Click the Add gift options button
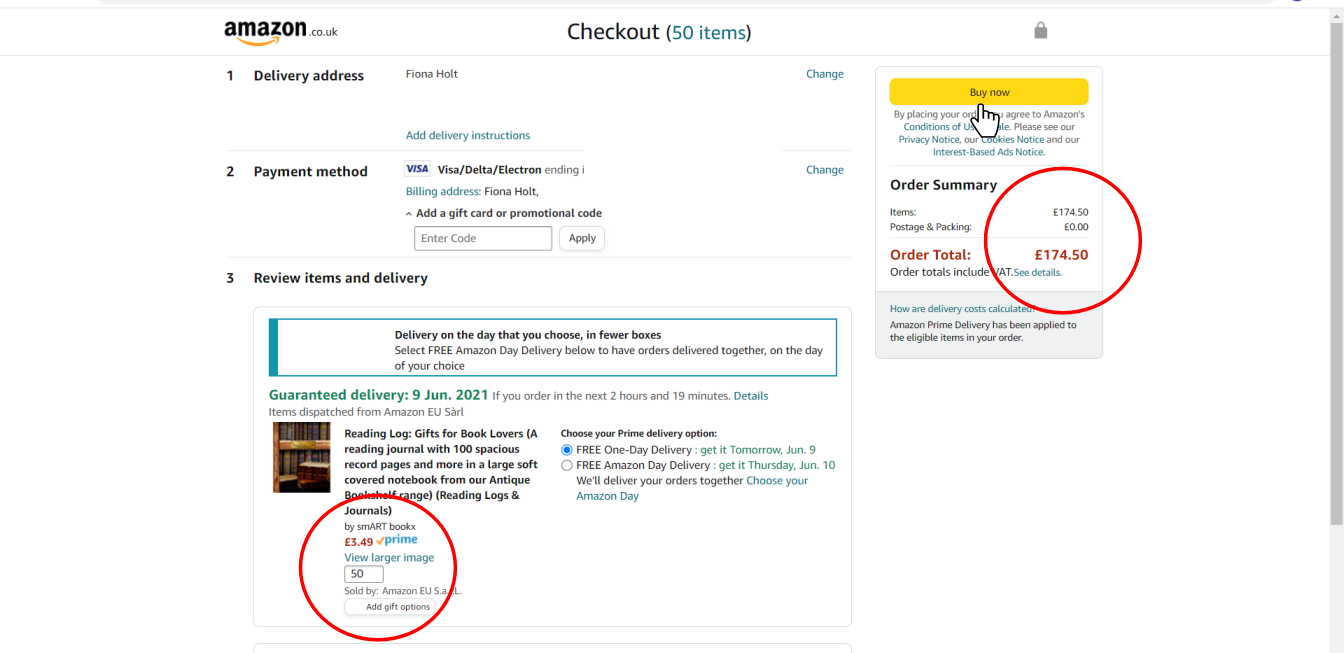Screen dimensions: 1344x653 pos(390,607)
